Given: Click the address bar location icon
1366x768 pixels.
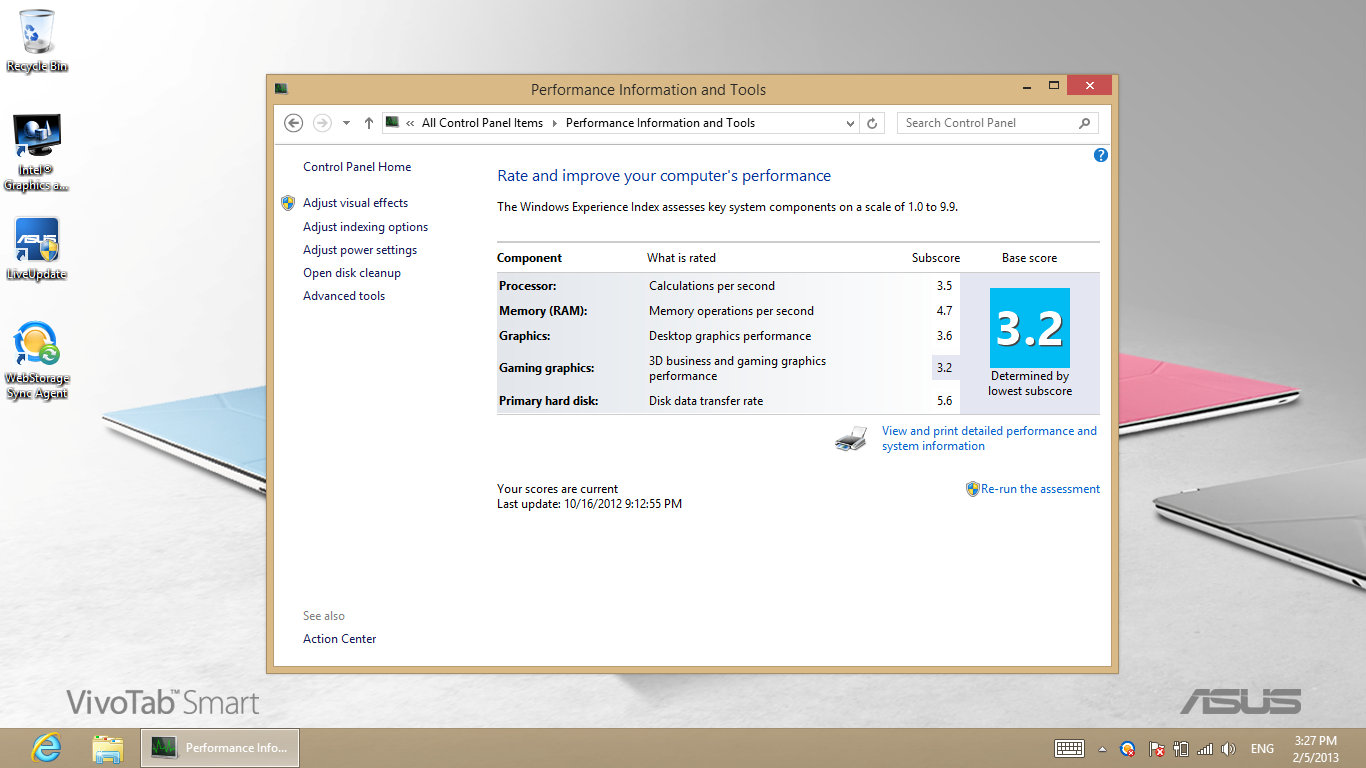Looking at the screenshot, I should point(393,123).
